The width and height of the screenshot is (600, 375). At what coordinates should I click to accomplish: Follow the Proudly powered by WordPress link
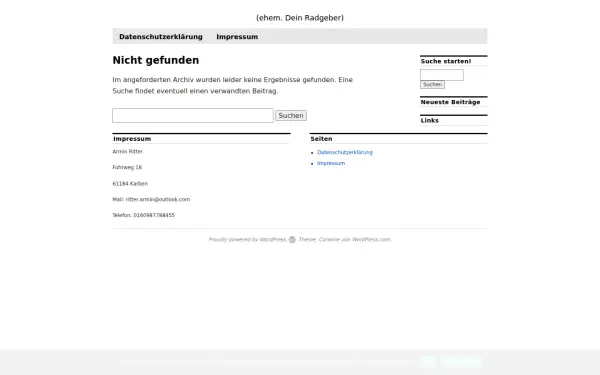click(x=247, y=240)
